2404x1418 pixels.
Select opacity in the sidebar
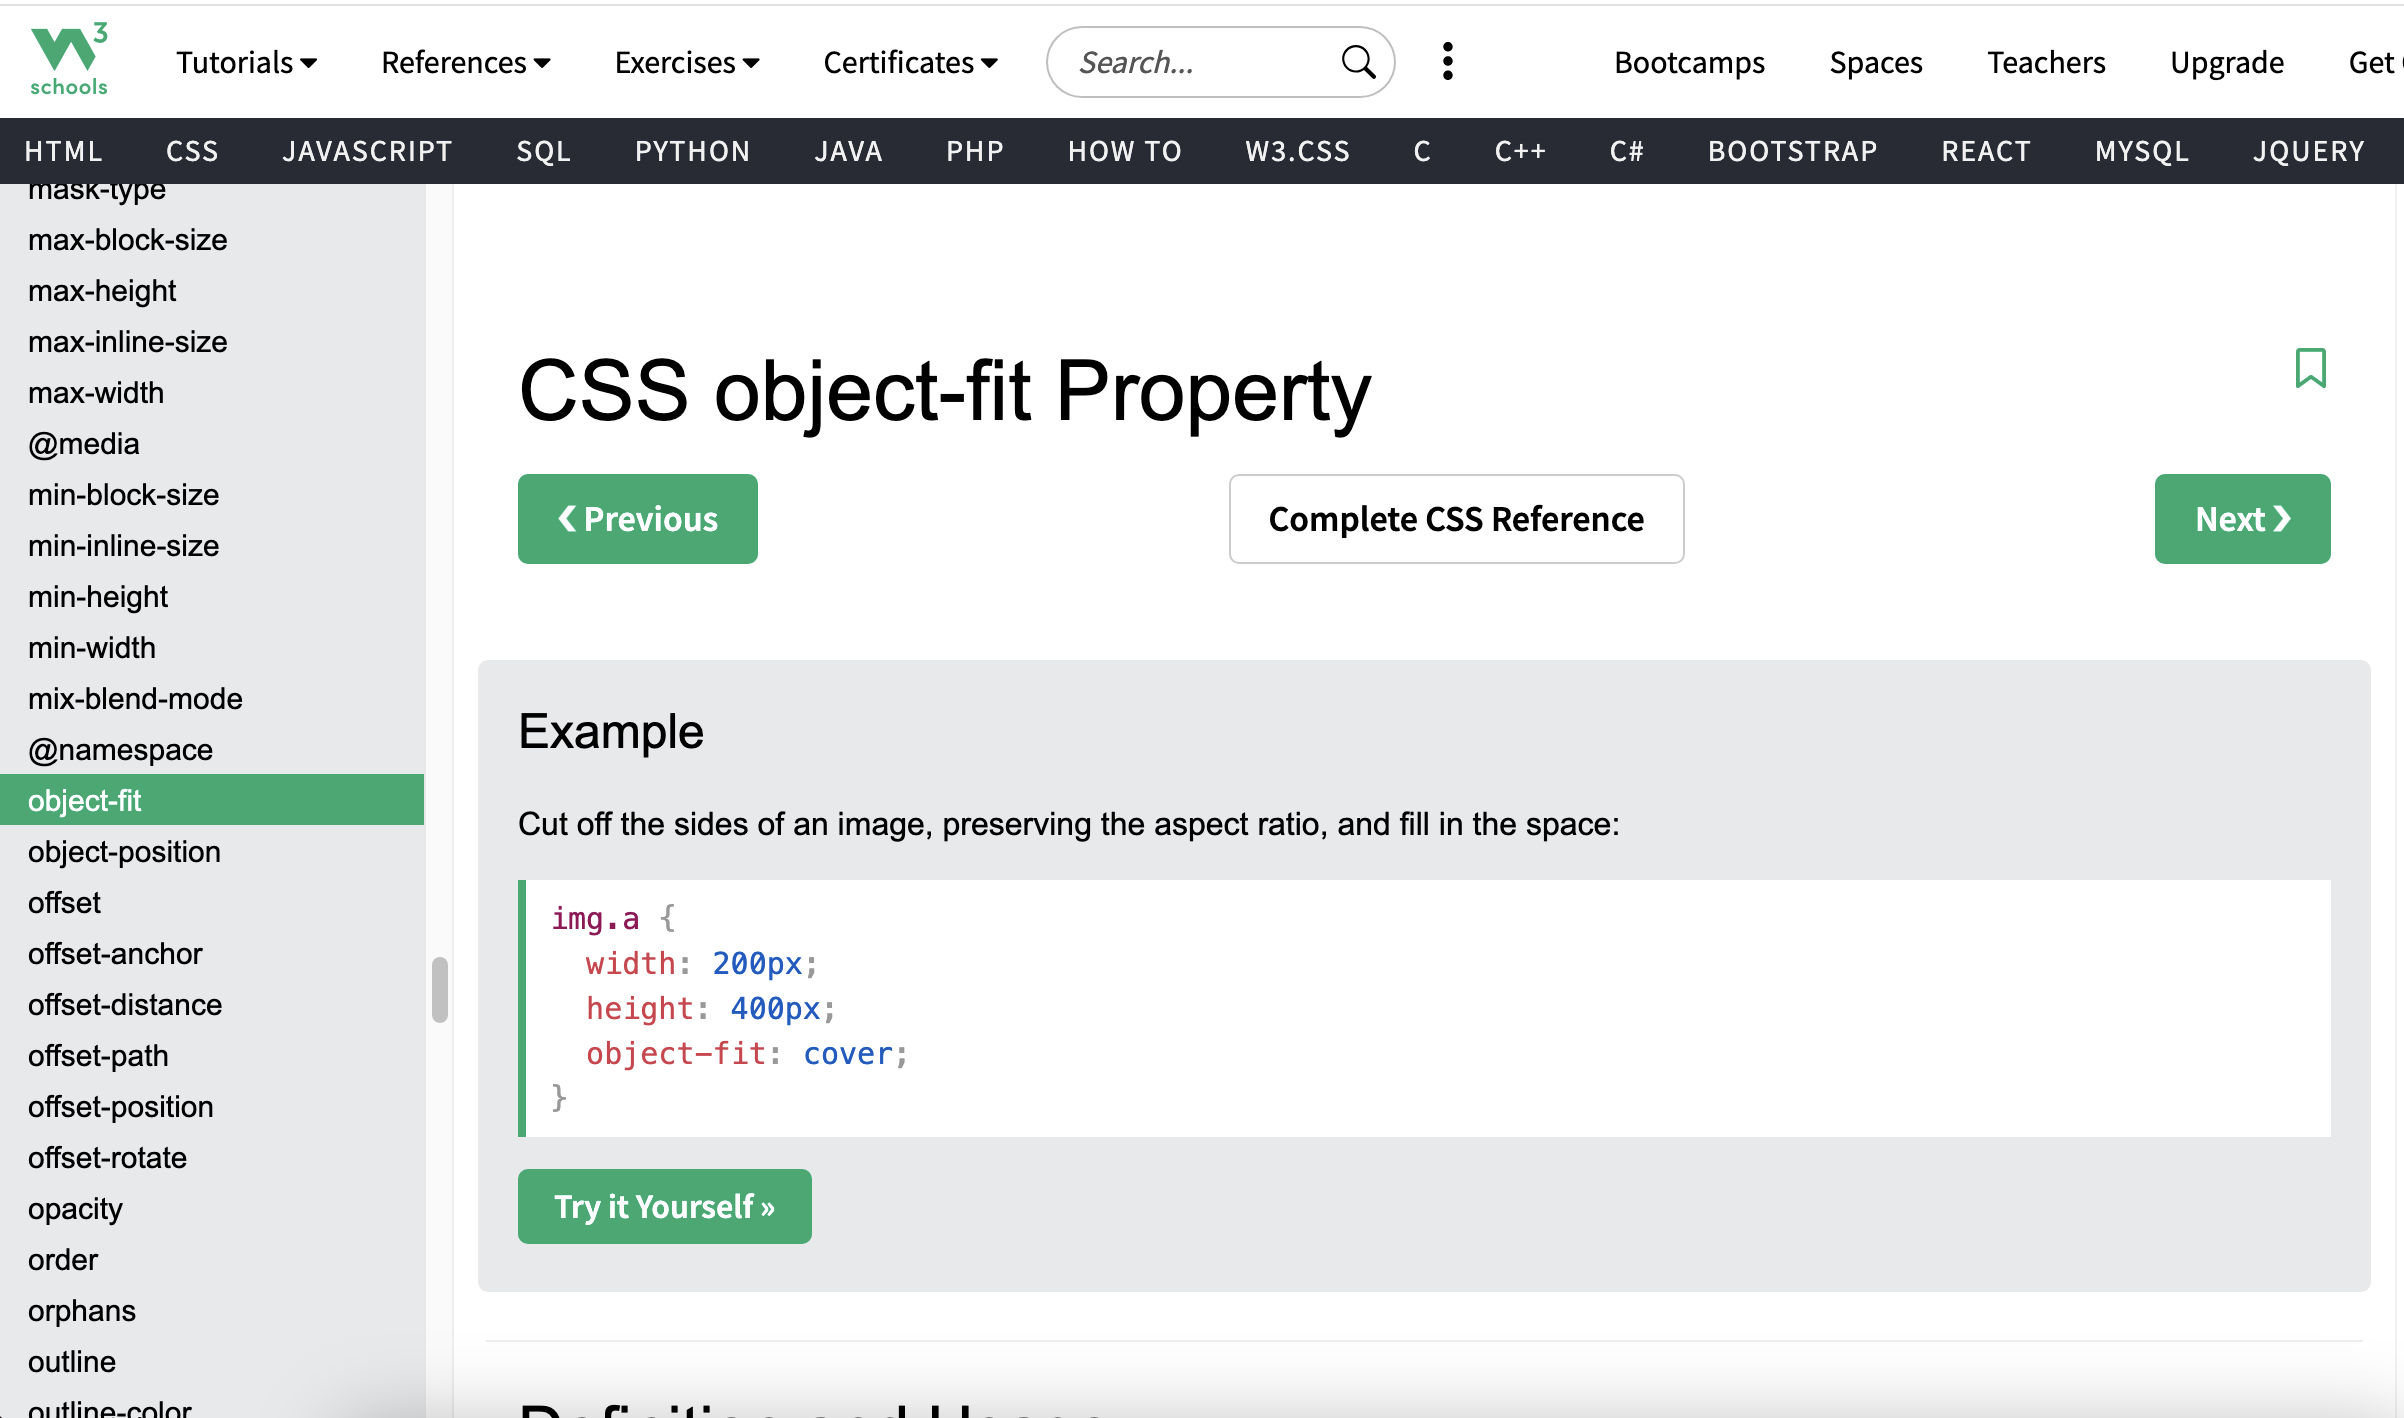click(75, 1208)
